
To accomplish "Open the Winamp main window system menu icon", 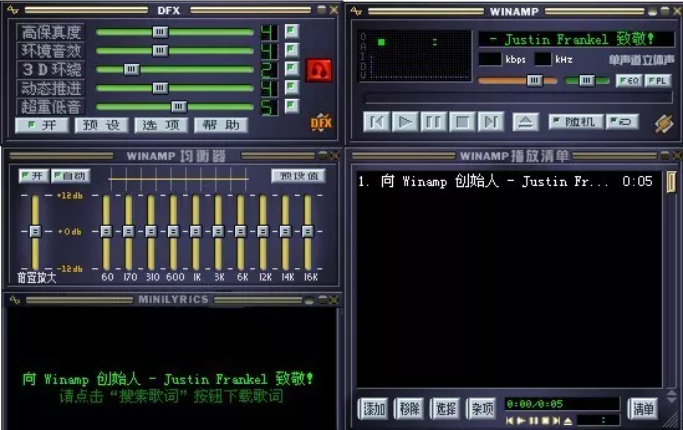I will (x=356, y=11).
